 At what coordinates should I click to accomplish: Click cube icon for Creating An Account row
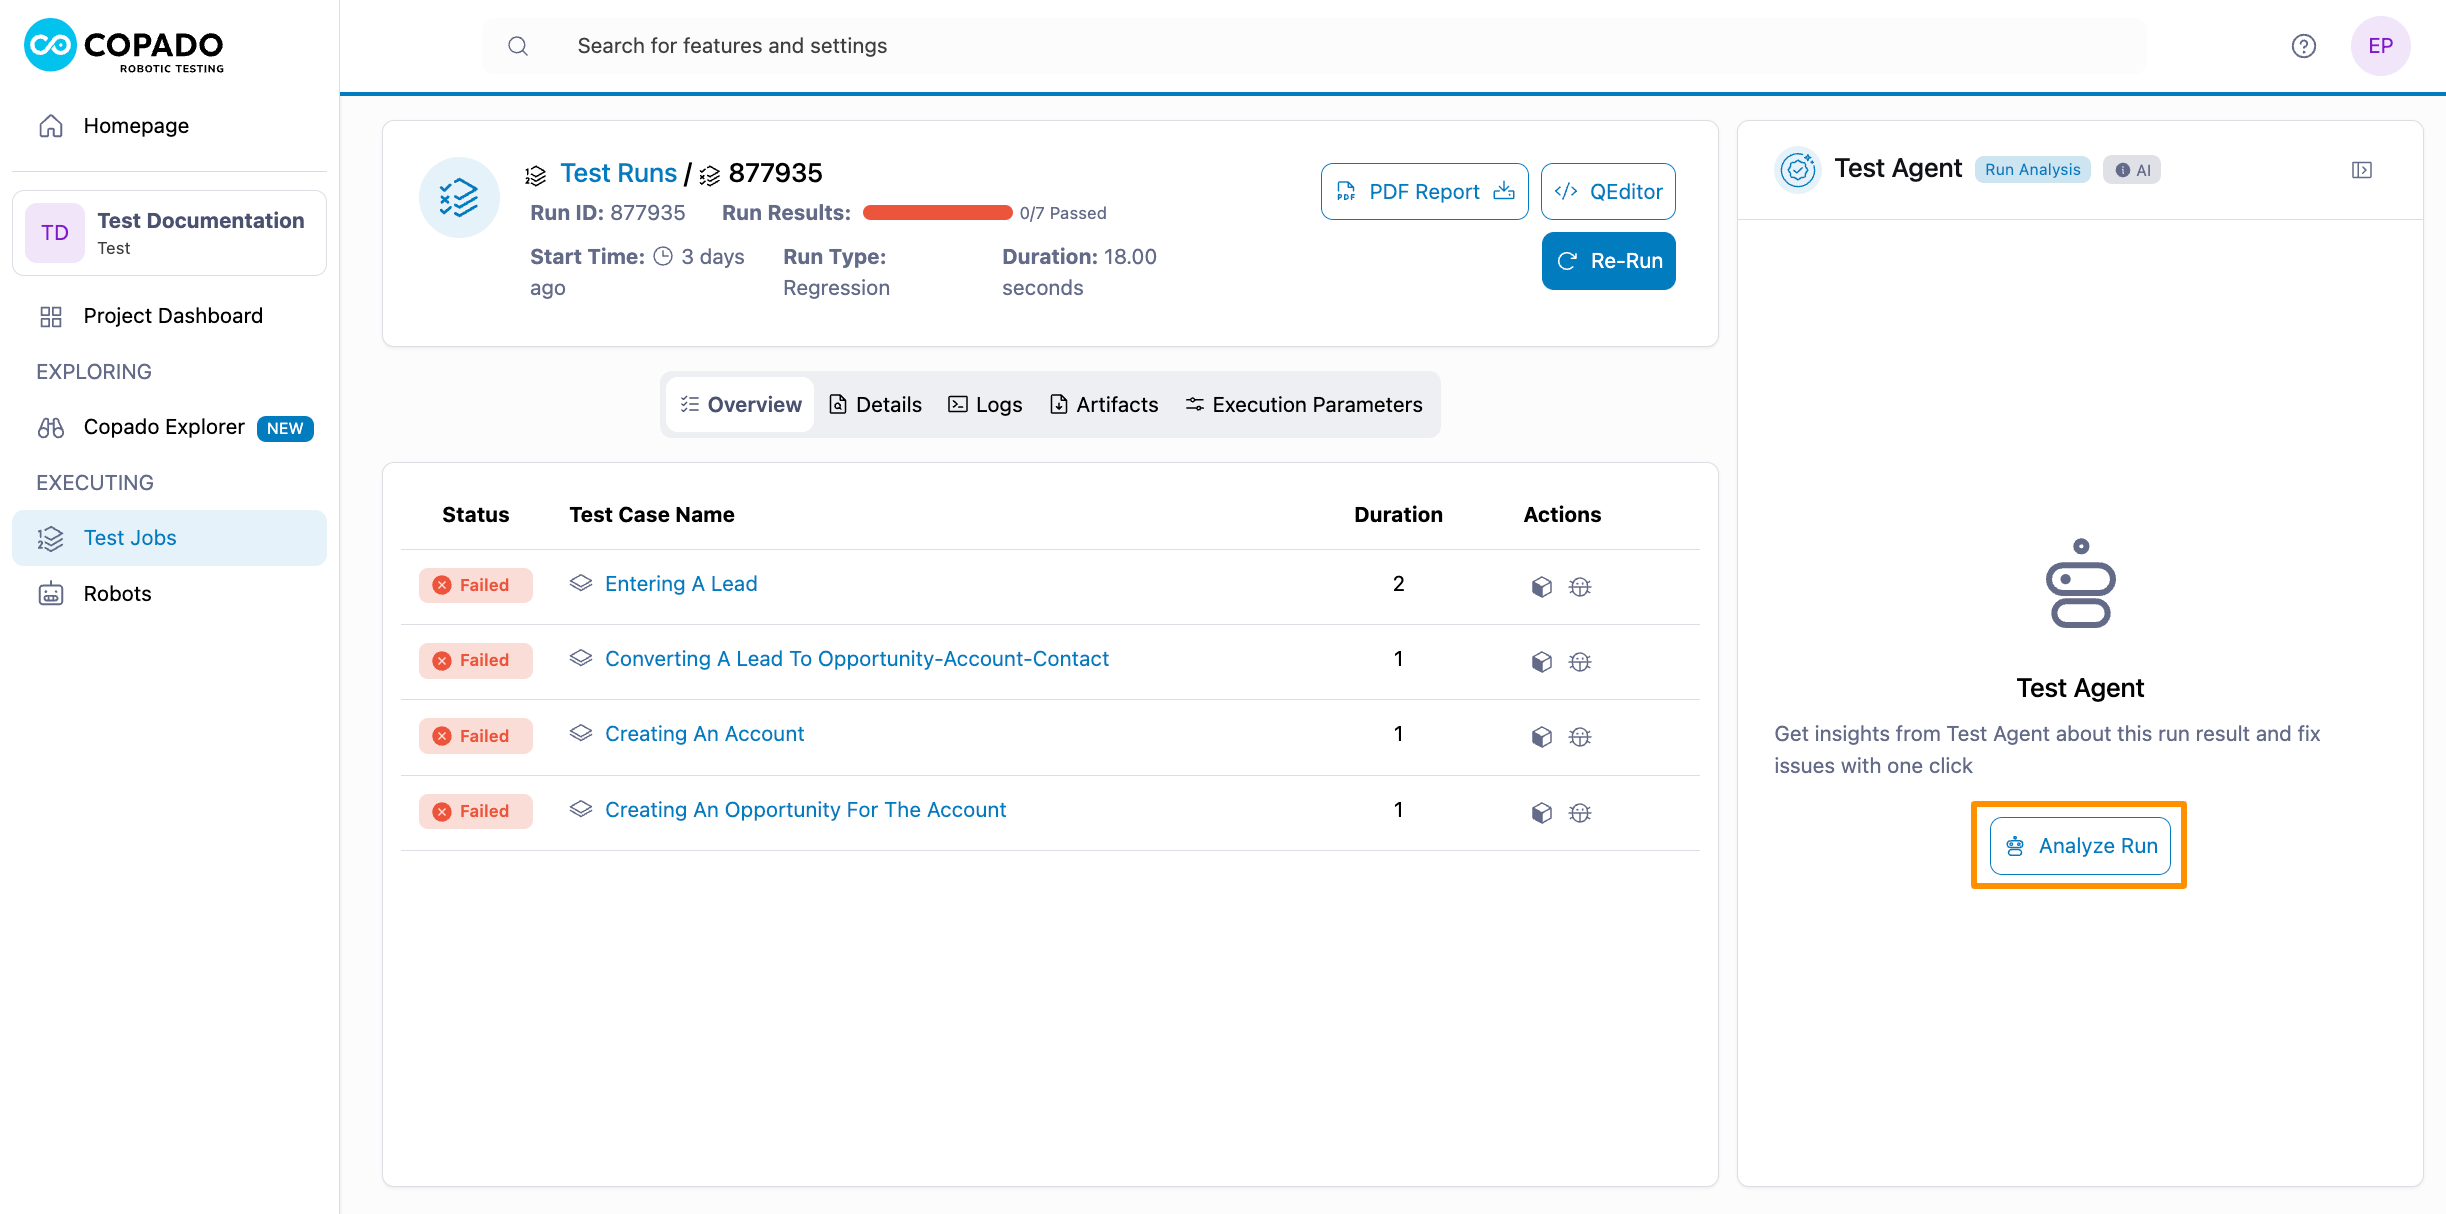tap(1541, 737)
